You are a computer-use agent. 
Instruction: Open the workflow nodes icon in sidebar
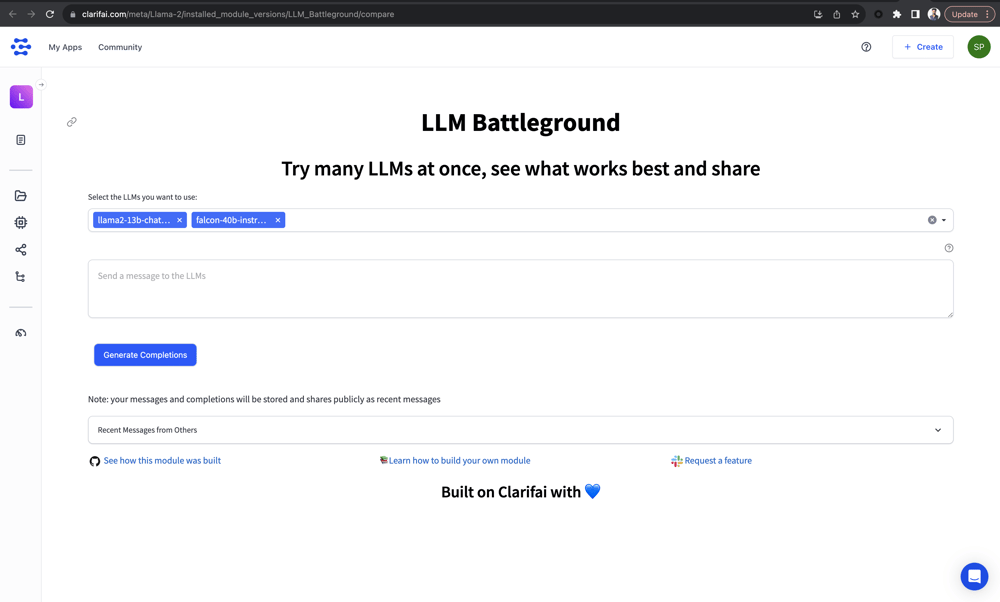point(21,250)
